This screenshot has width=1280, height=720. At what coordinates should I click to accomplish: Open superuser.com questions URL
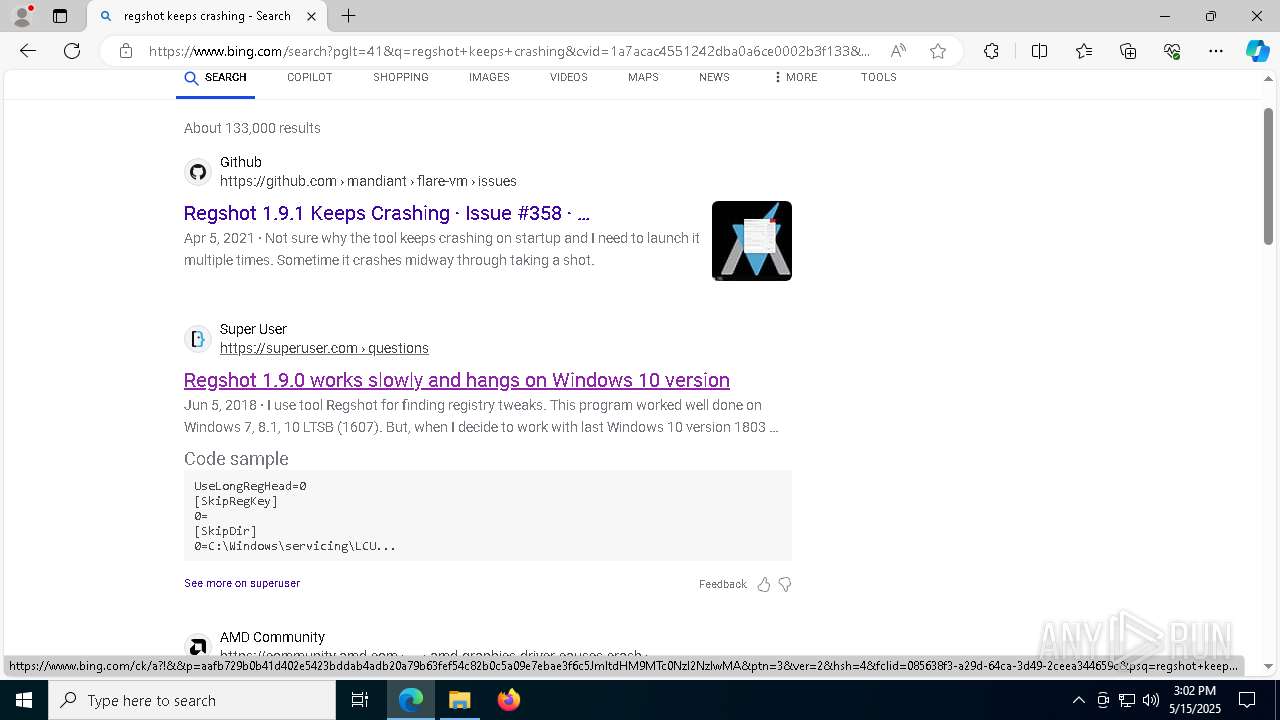[324, 348]
